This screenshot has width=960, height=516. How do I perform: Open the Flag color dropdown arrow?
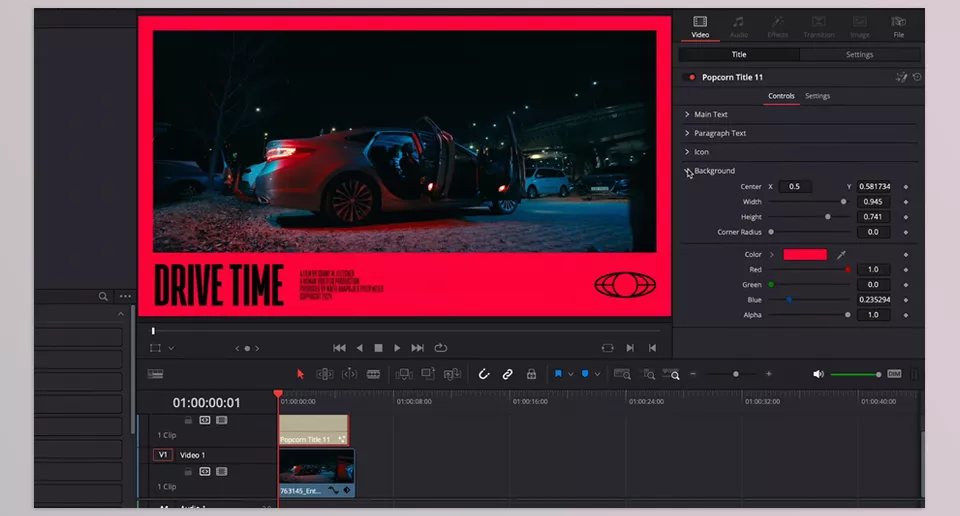[x=571, y=374]
